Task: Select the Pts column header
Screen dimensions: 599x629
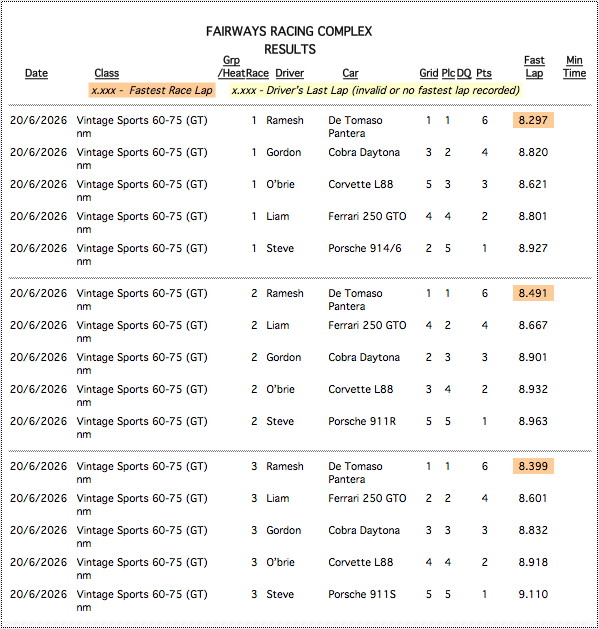Action: tap(484, 73)
